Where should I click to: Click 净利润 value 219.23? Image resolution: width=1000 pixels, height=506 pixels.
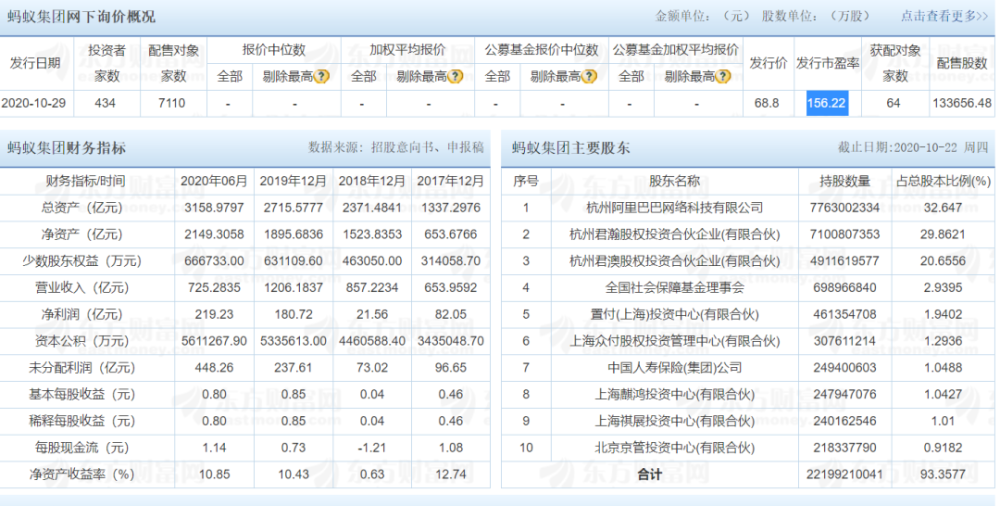(214, 315)
